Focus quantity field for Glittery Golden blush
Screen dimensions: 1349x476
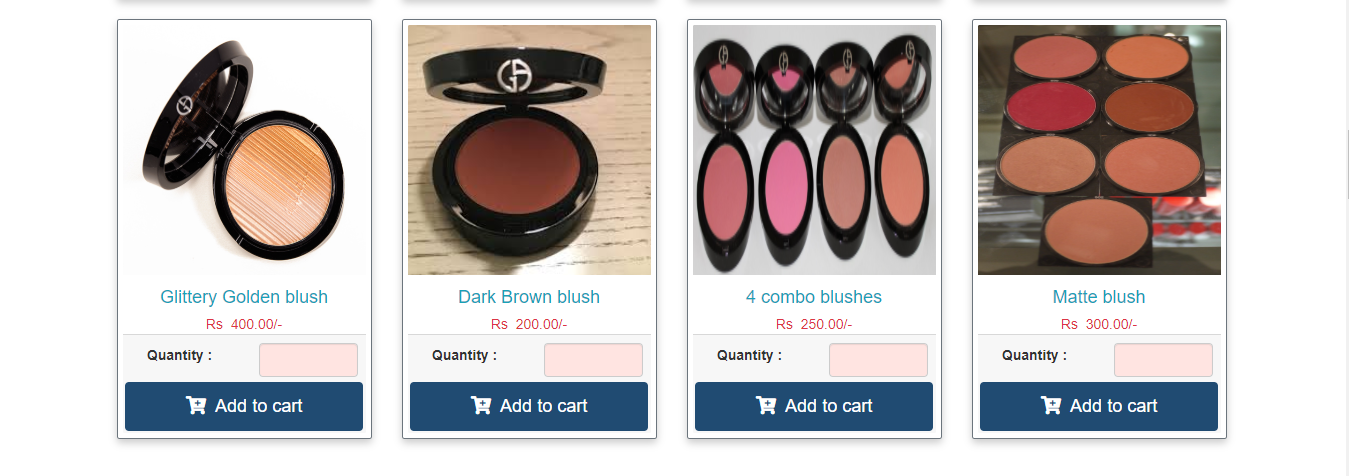pyautogui.click(x=308, y=360)
